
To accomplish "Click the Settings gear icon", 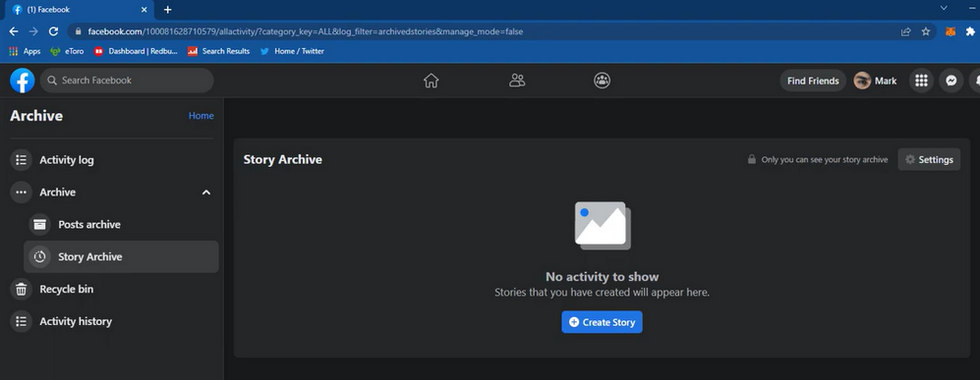I will pyautogui.click(x=910, y=159).
